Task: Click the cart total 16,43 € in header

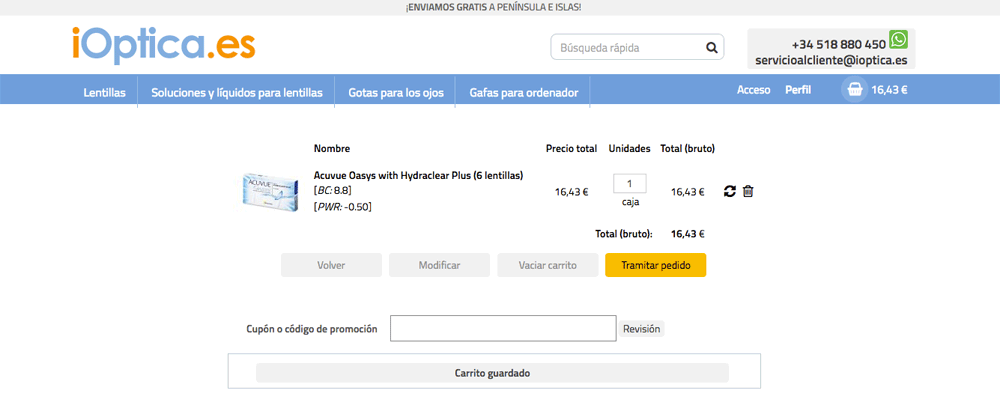Action: 890,90
